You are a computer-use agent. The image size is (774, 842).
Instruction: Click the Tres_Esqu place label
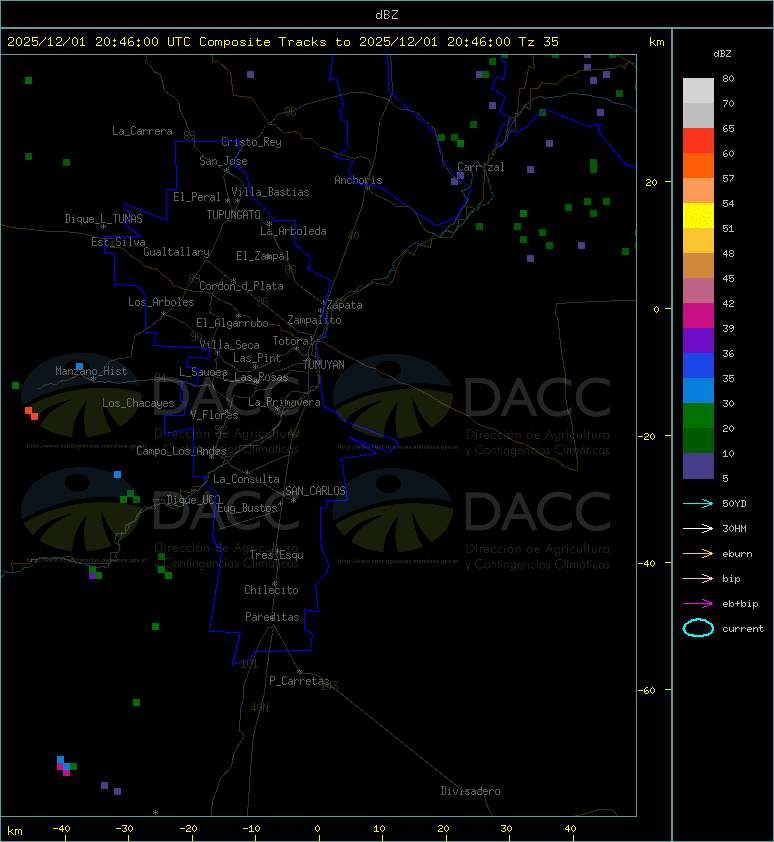(x=277, y=555)
